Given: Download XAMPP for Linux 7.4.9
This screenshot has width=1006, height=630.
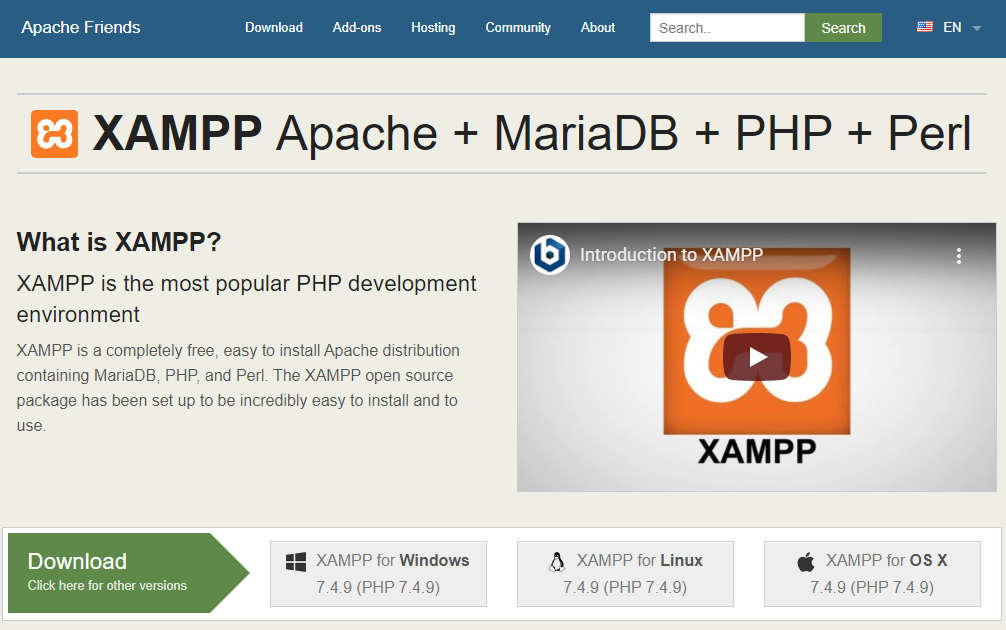Looking at the screenshot, I should [x=625, y=574].
